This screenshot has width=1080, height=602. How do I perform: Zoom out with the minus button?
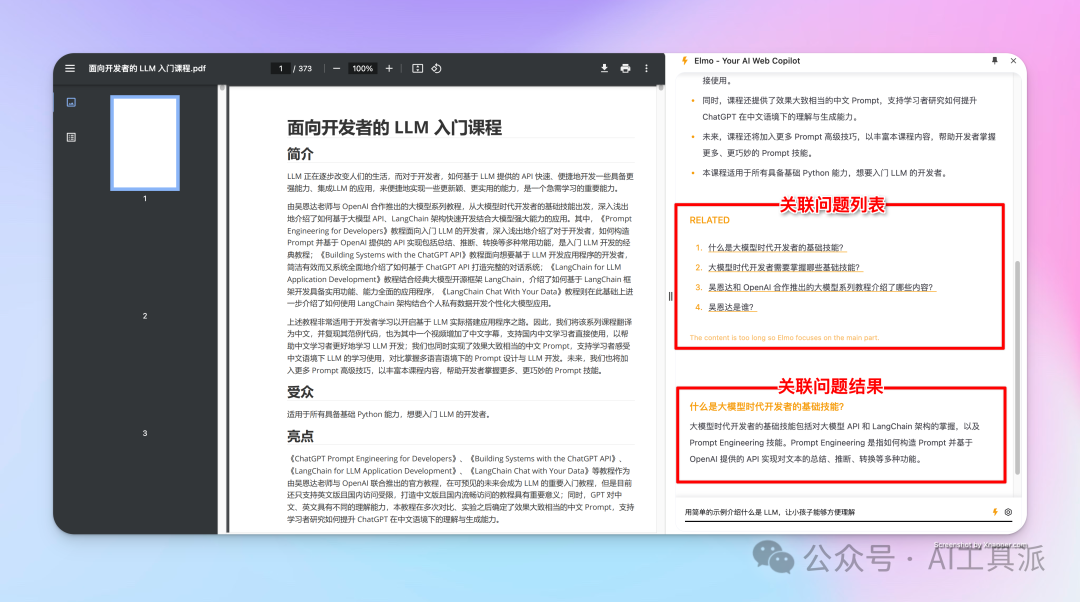pyautogui.click(x=336, y=68)
